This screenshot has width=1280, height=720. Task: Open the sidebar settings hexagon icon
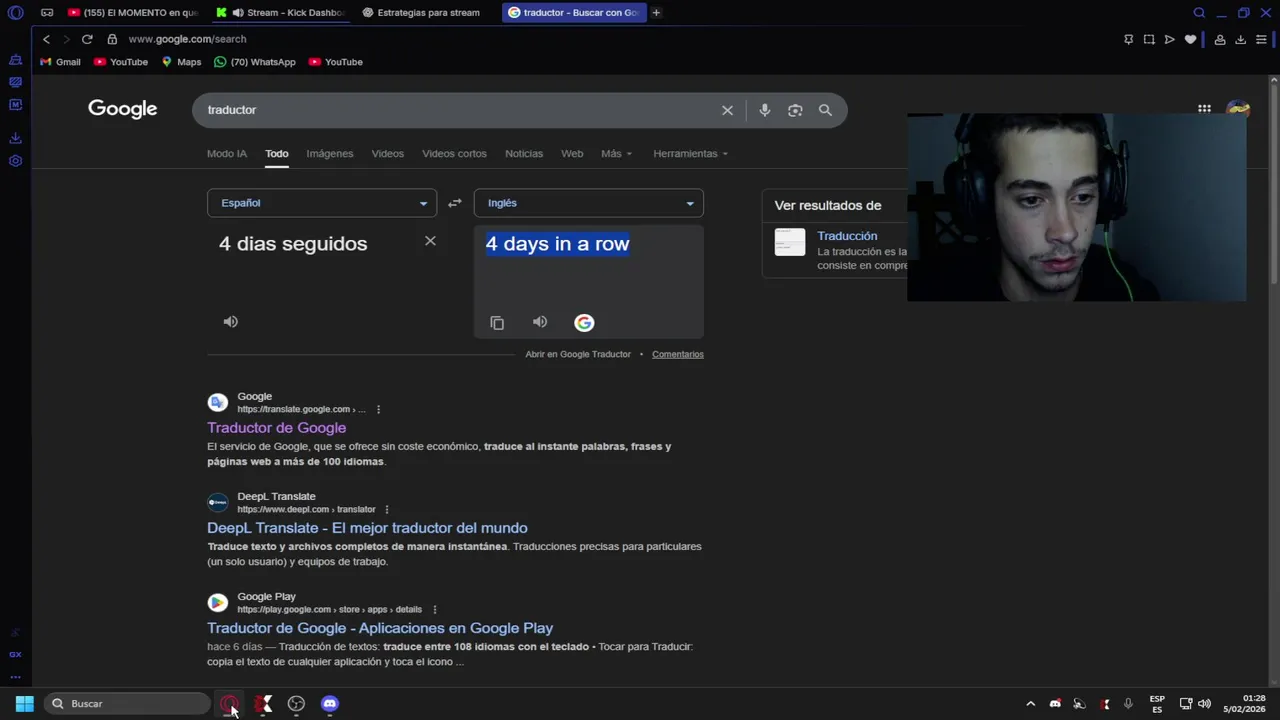click(x=15, y=161)
